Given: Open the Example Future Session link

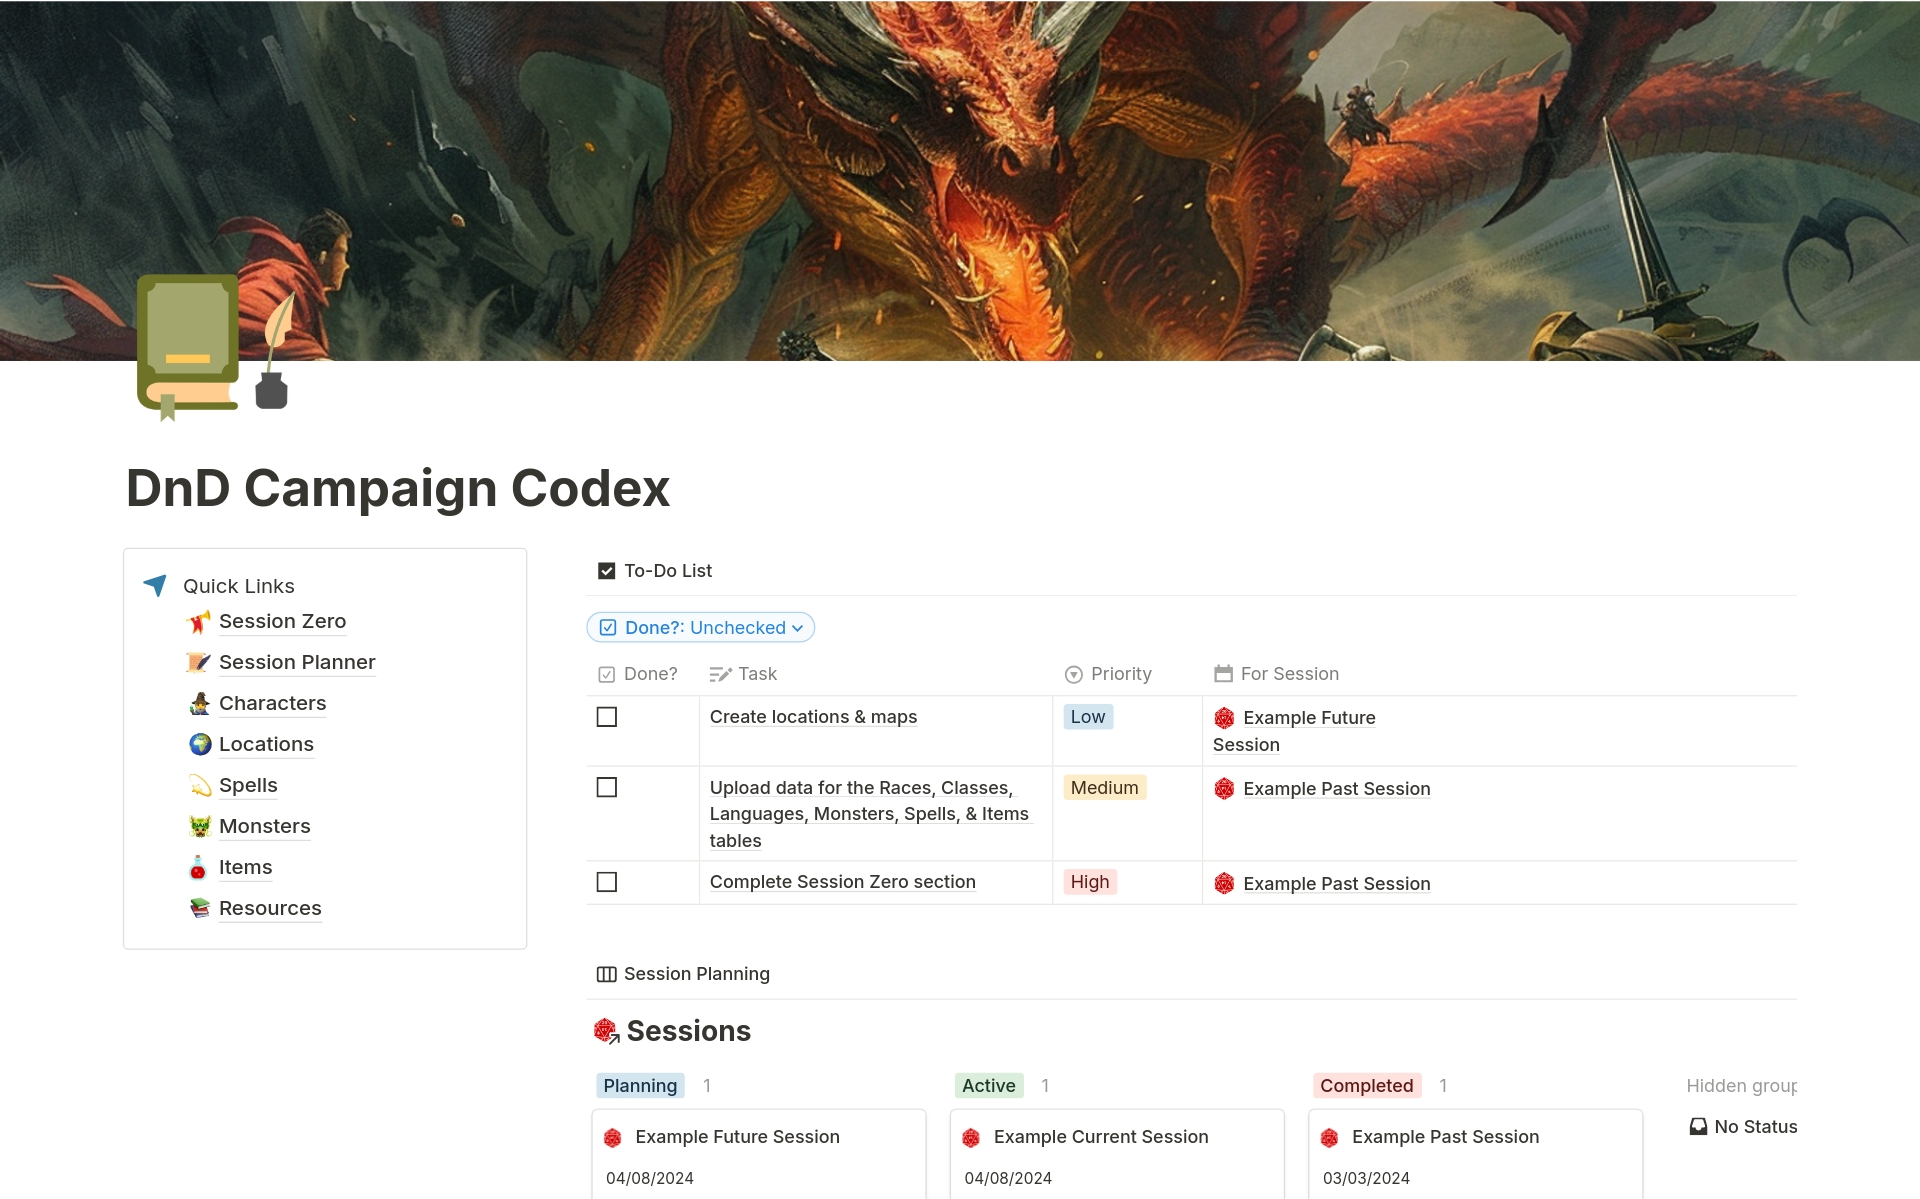Looking at the screenshot, I should (x=1309, y=717).
